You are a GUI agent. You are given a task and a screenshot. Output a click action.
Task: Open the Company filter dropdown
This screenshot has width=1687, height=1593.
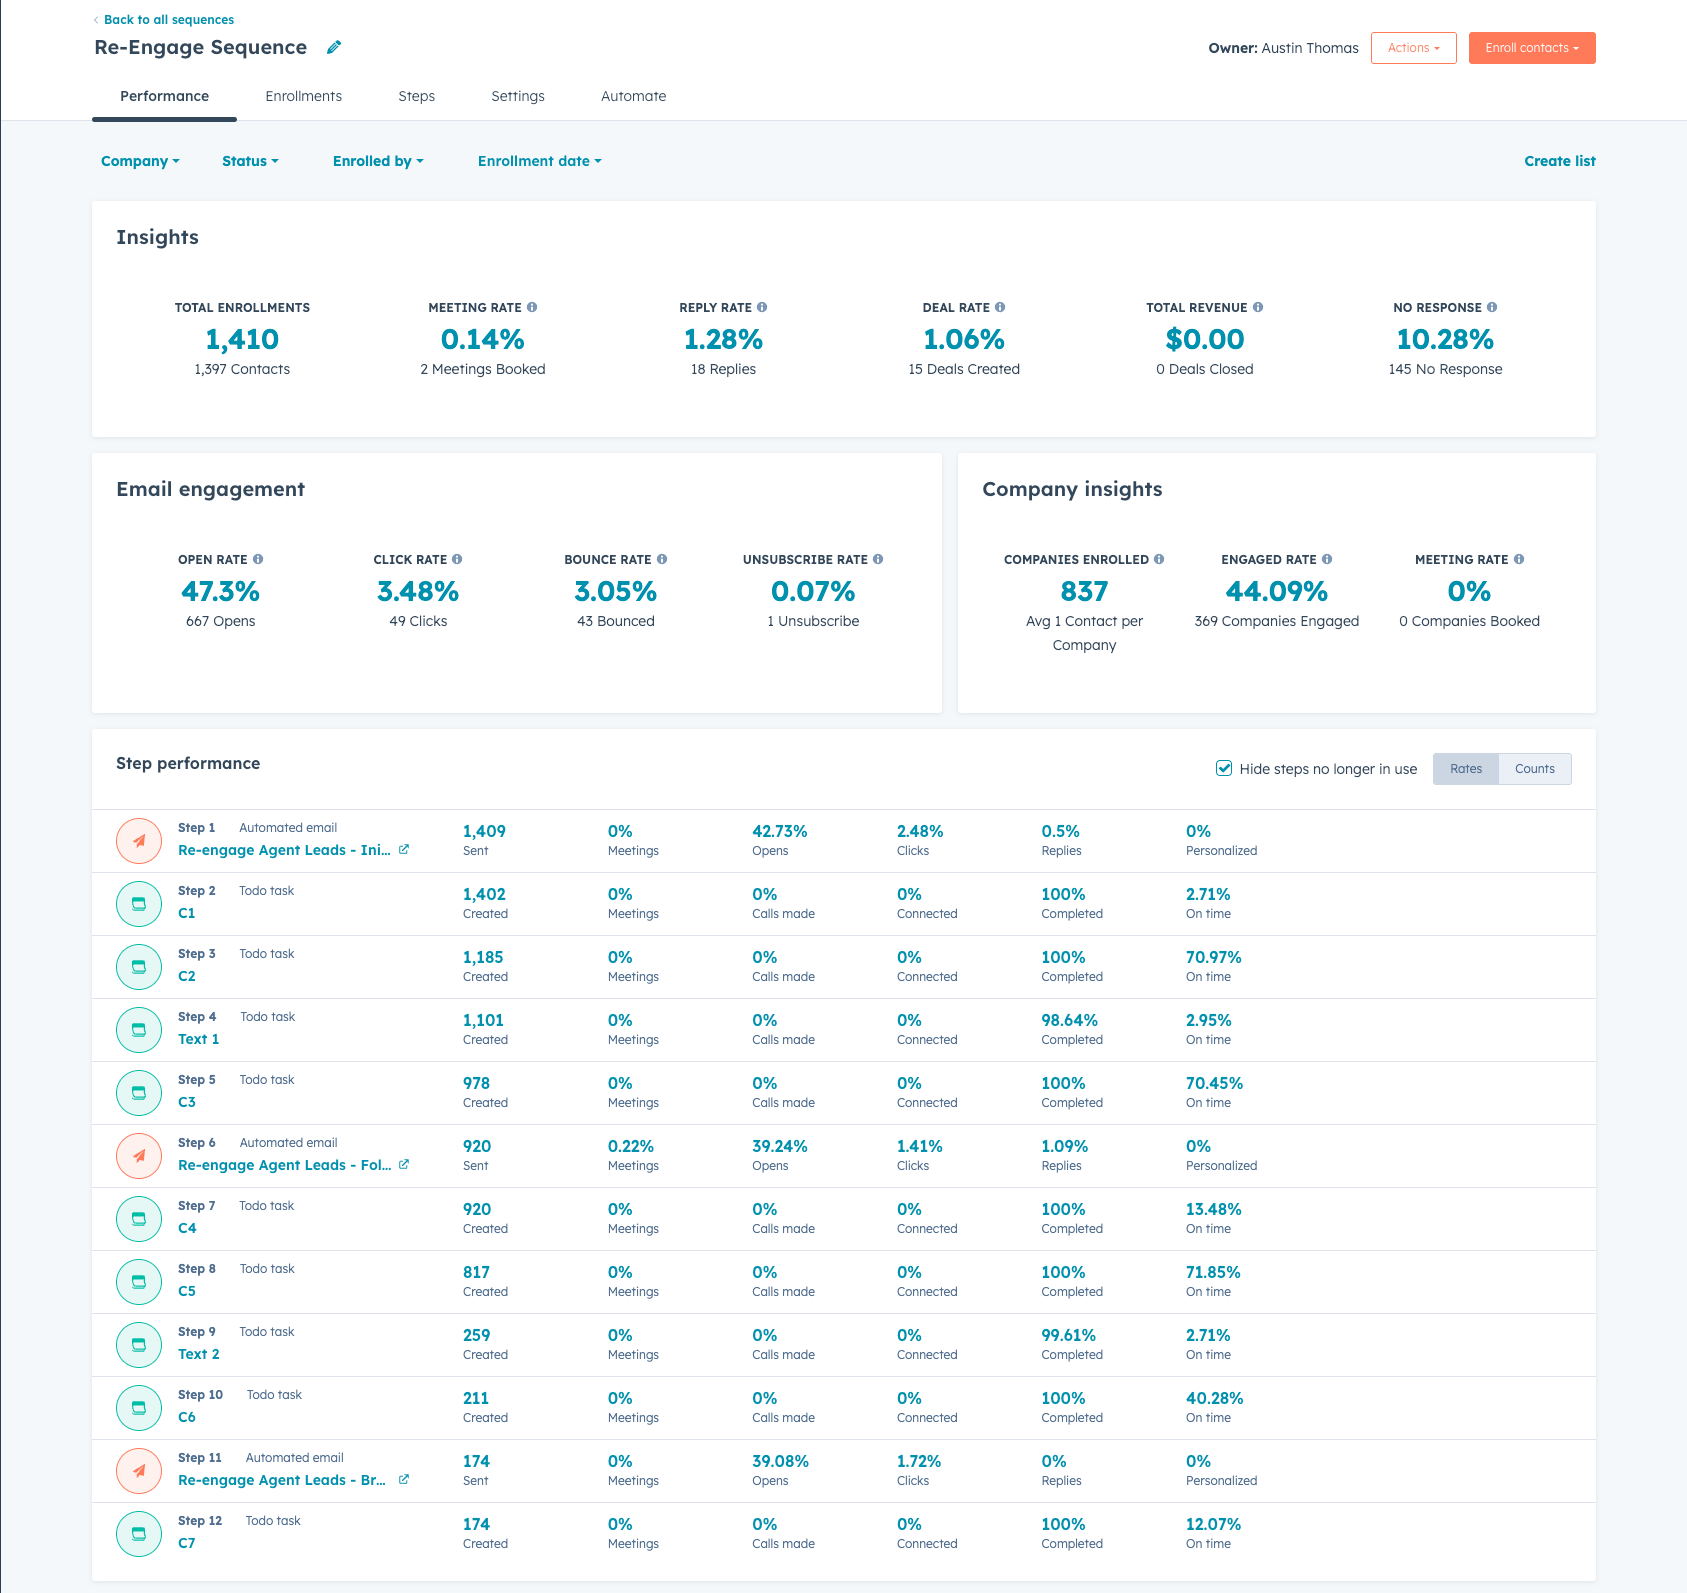(140, 161)
